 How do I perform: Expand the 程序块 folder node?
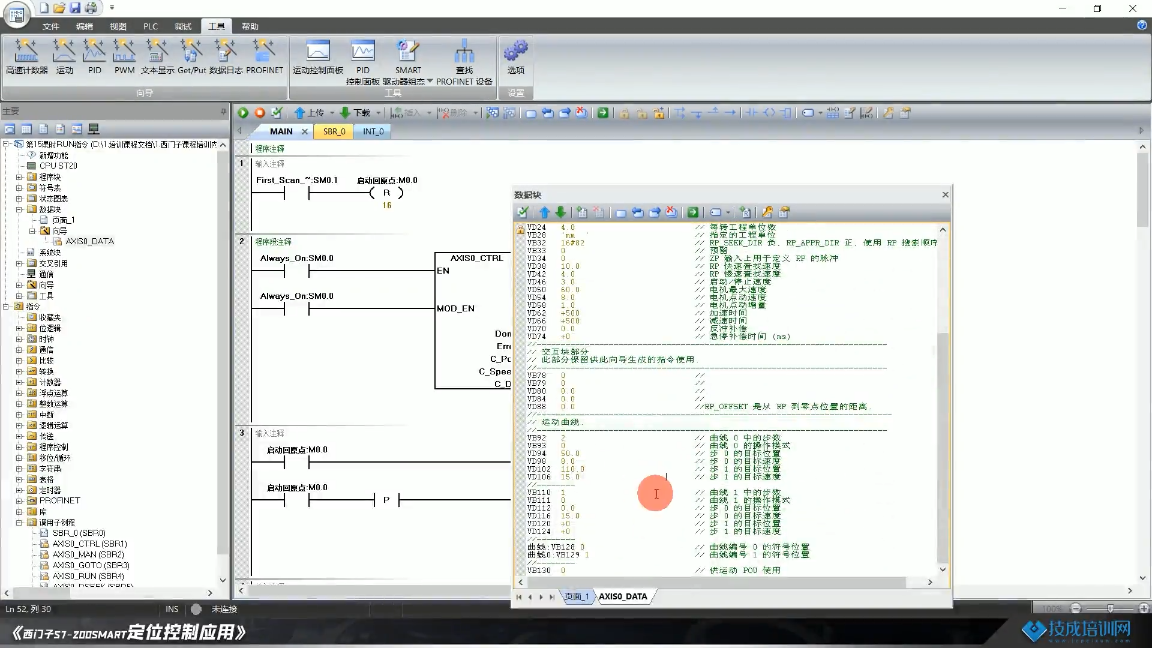(19, 177)
